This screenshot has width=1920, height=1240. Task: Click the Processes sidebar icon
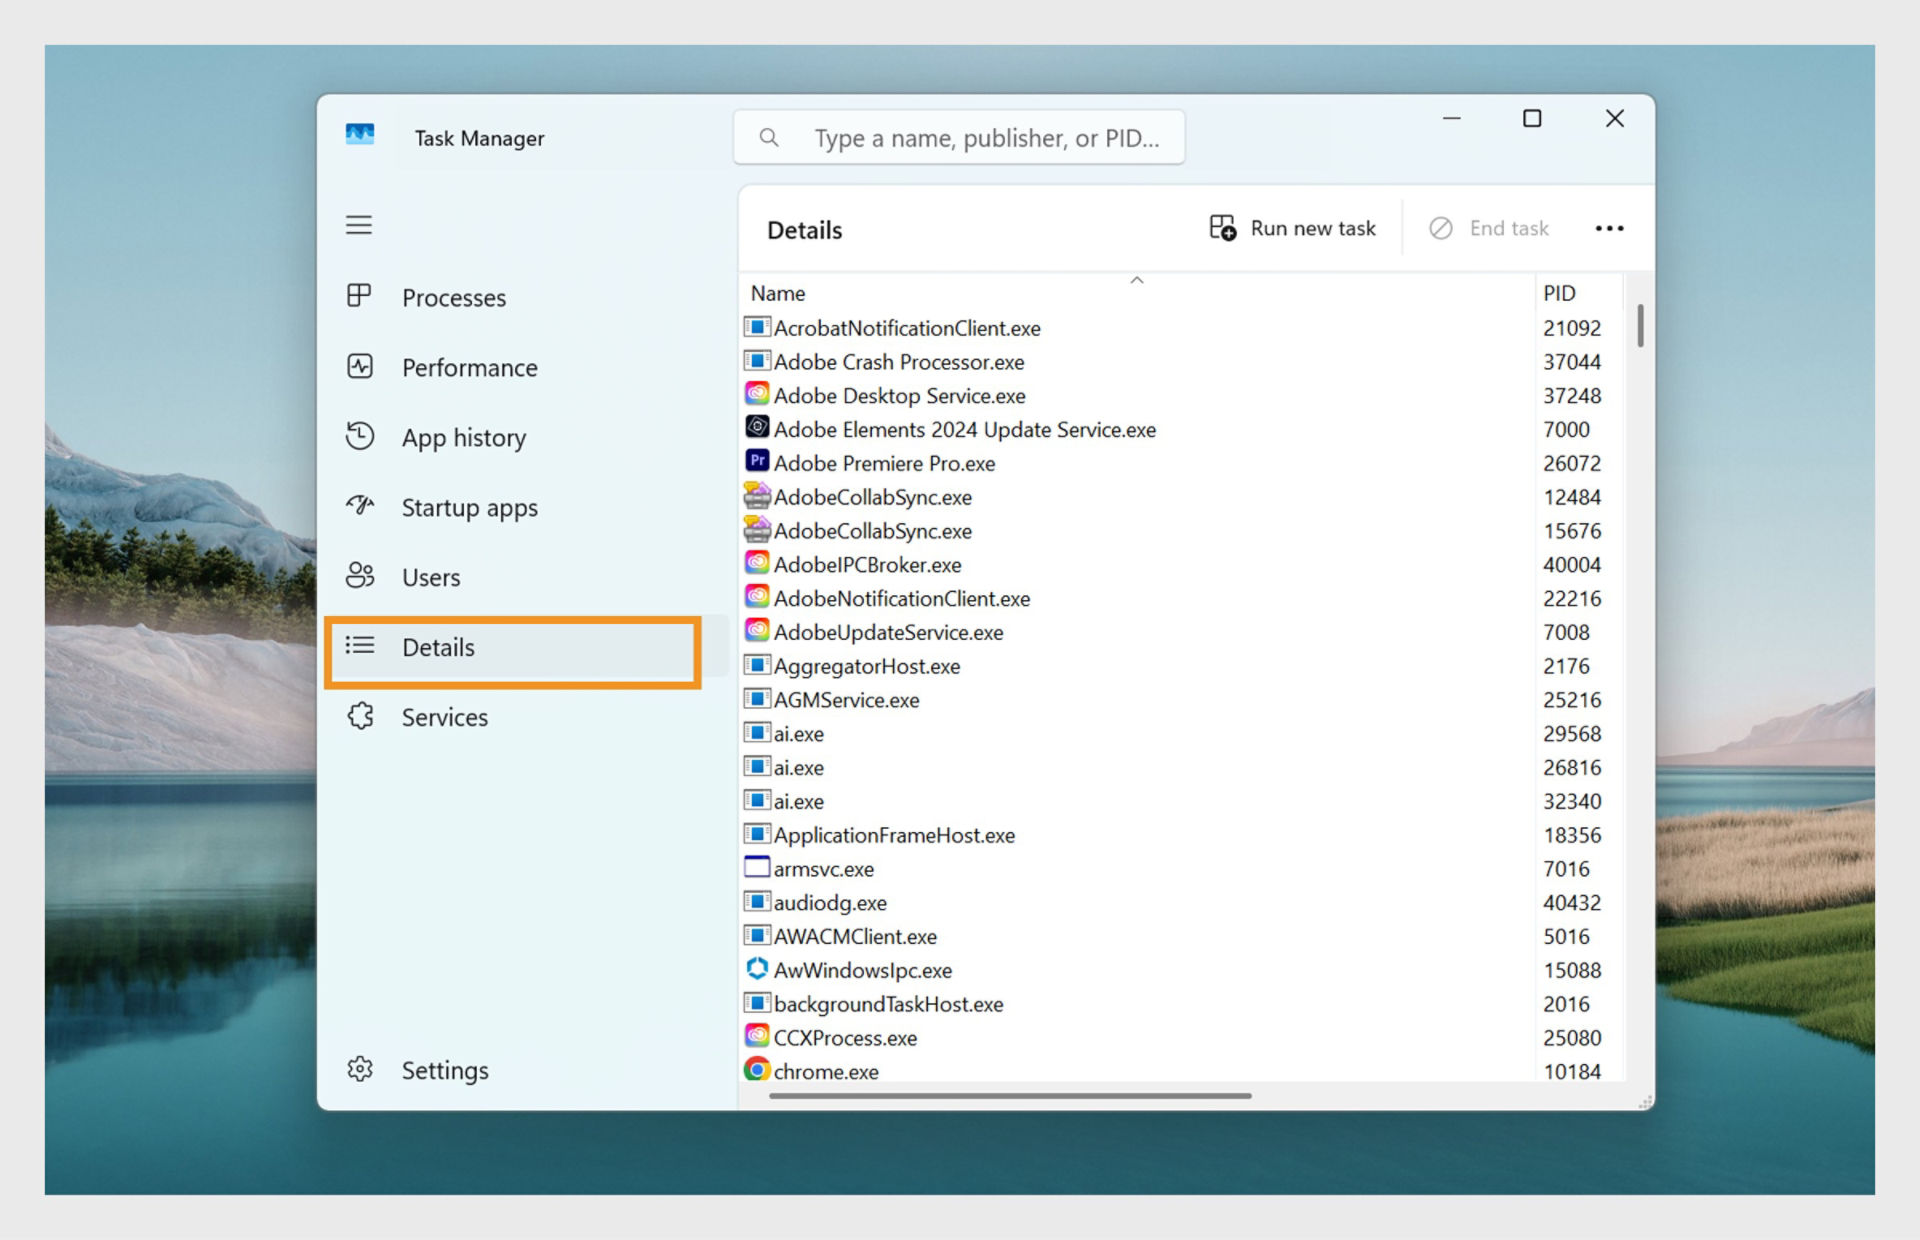pos(359,296)
